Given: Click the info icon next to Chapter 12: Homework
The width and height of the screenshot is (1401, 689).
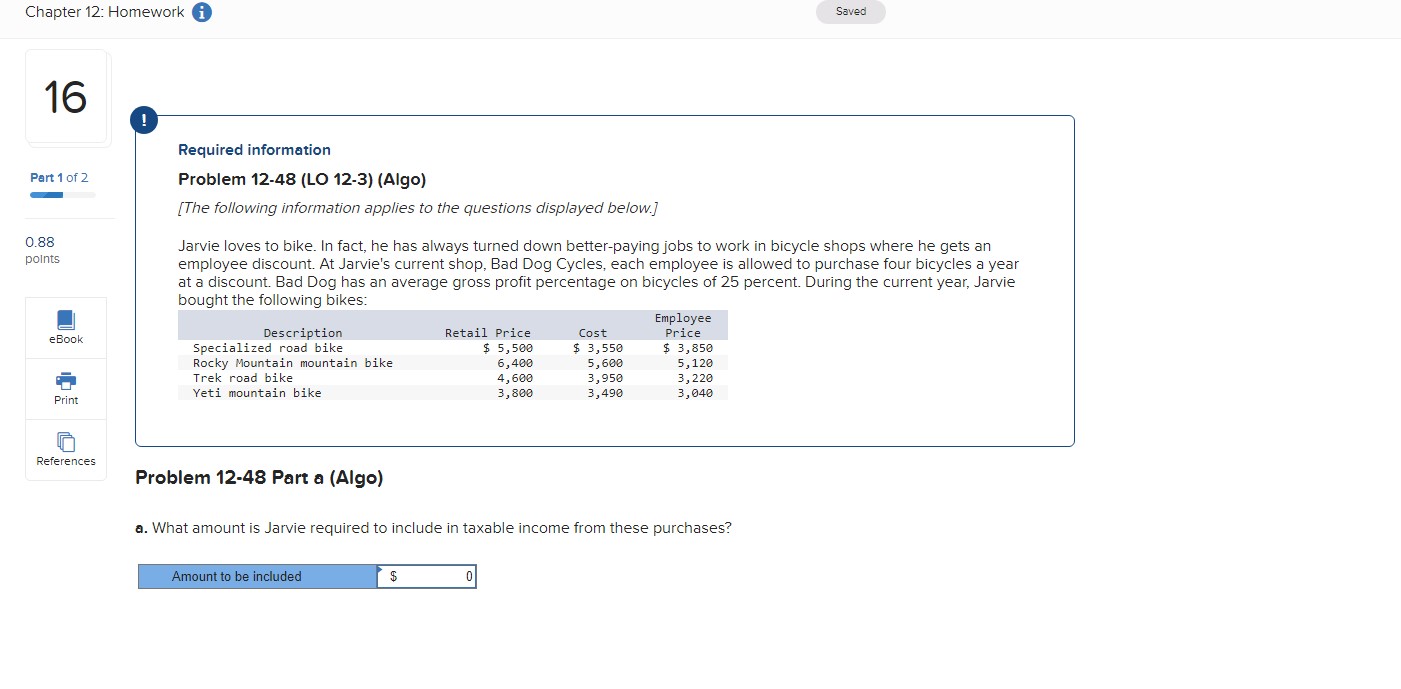Looking at the screenshot, I should [x=201, y=13].
